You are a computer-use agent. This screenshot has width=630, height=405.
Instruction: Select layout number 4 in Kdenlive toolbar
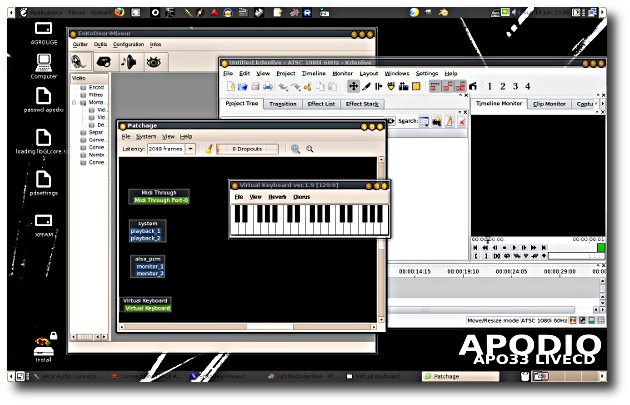point(528,86)
